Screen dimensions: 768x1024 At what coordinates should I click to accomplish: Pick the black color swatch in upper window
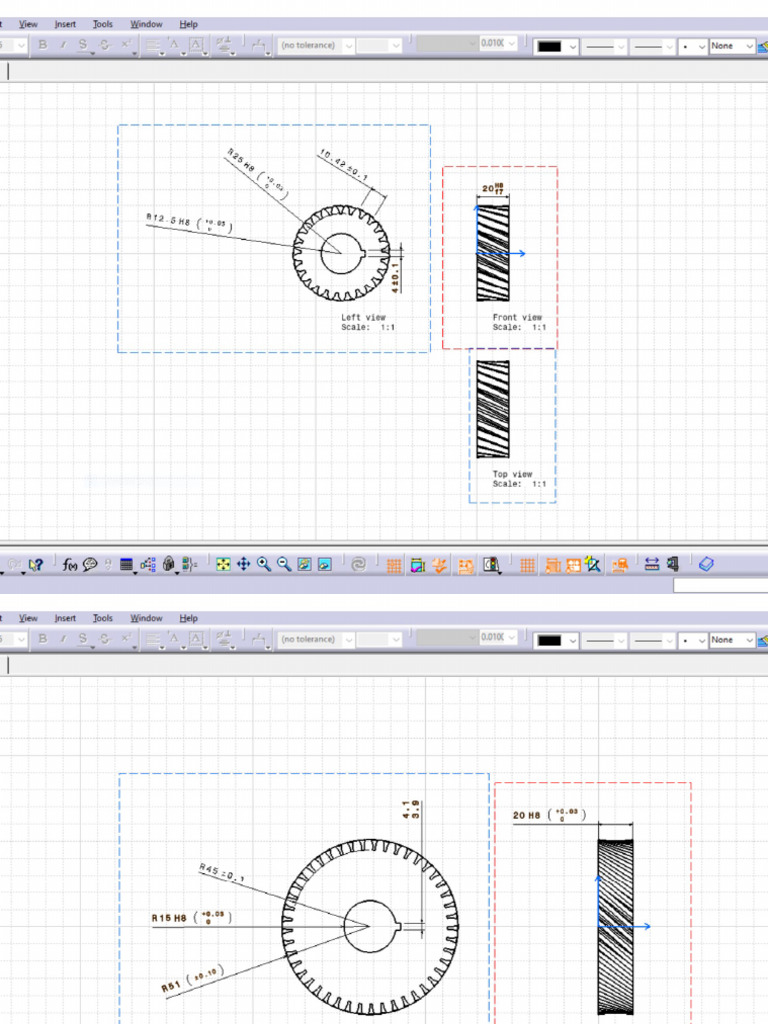tap(549, 46)
